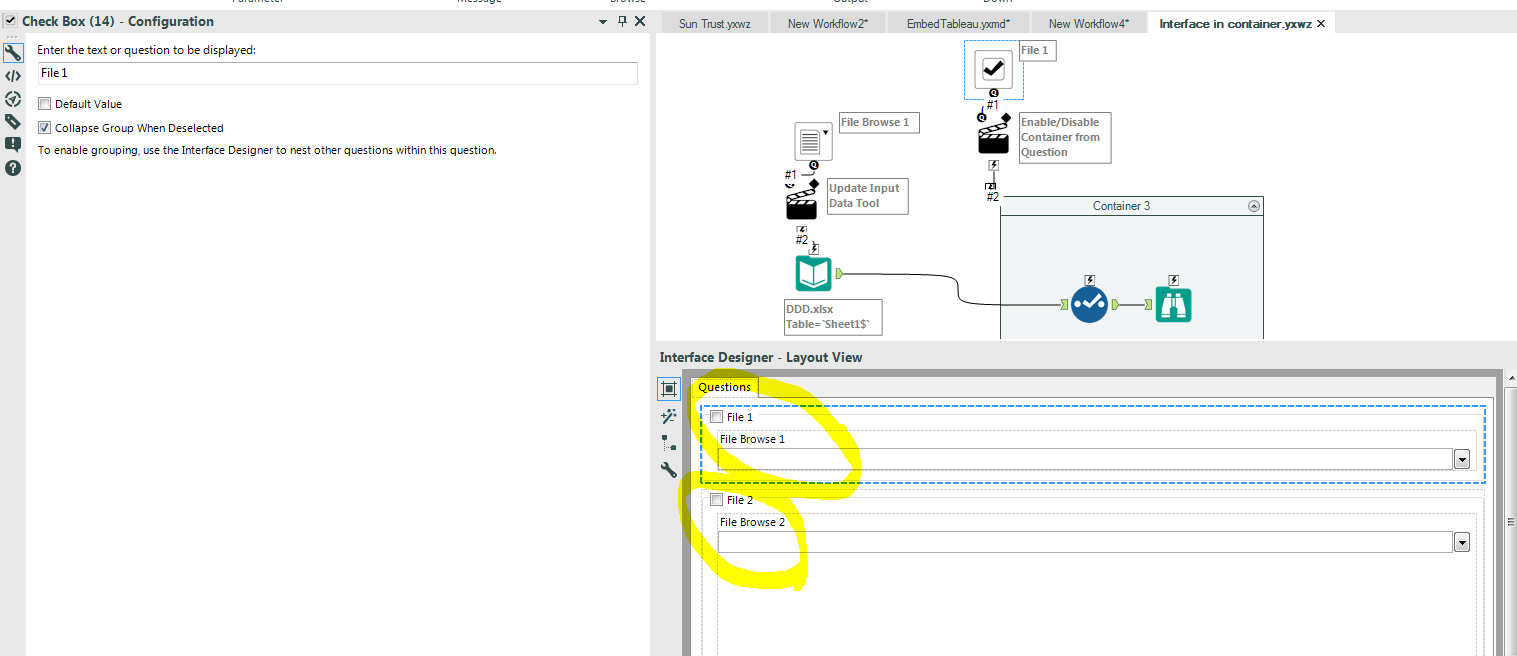Click the text question input field showing File 1
Screen dimensions: 1517x656
point(337,72)
